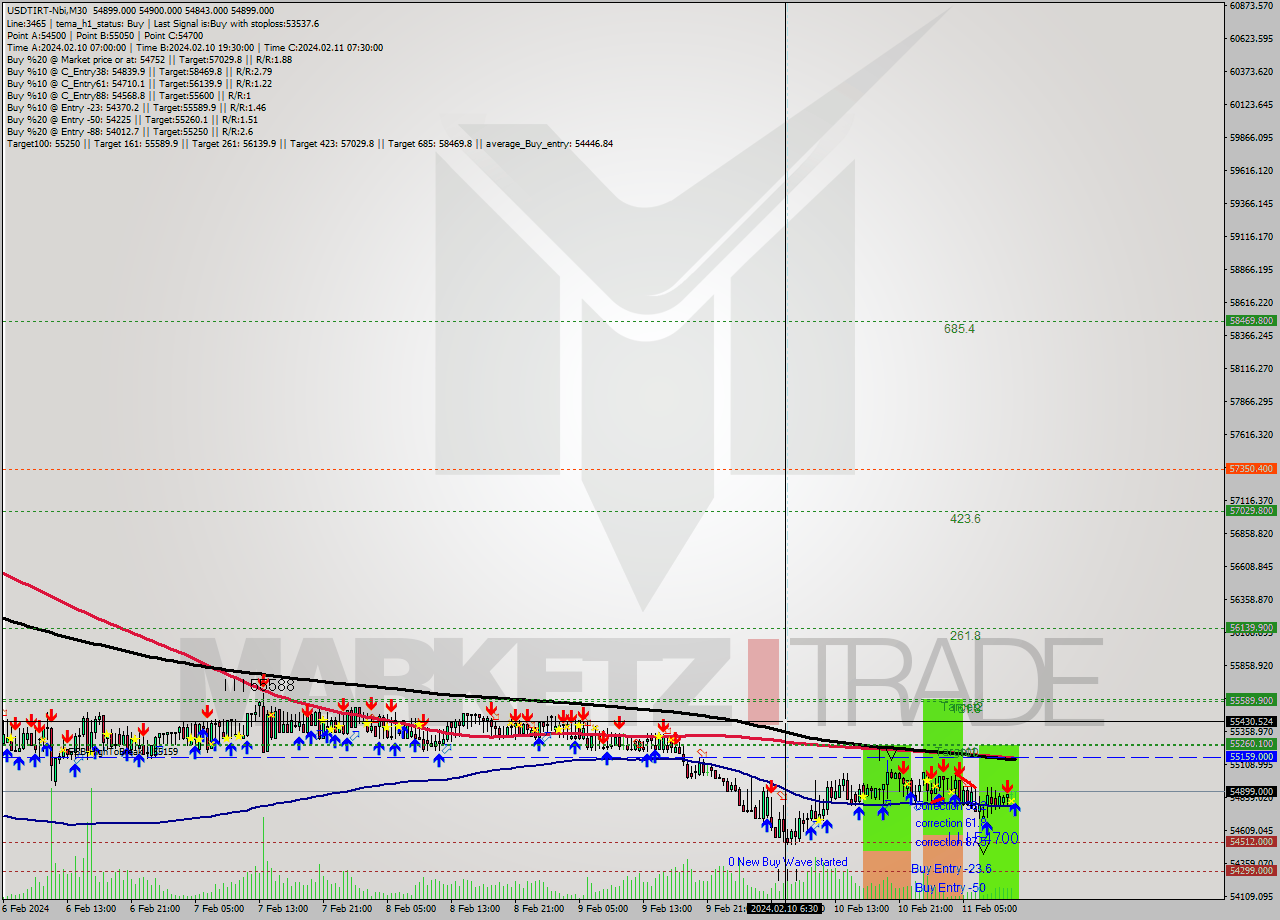Viewport: 1280px width, 920px height.
Task: Click the 56608.145 price axis label
Action: (x=1251, y=566)
